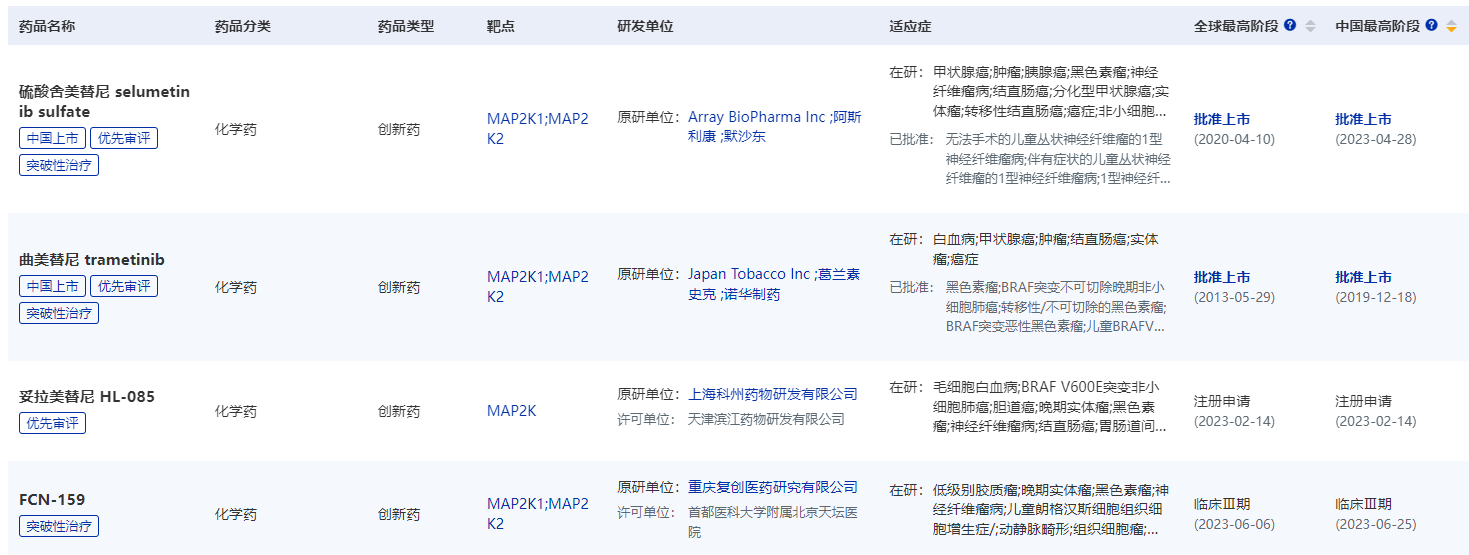The image size is (1469, 555).
Task: Open 默沙东 developer link
Action: [746, 136]
